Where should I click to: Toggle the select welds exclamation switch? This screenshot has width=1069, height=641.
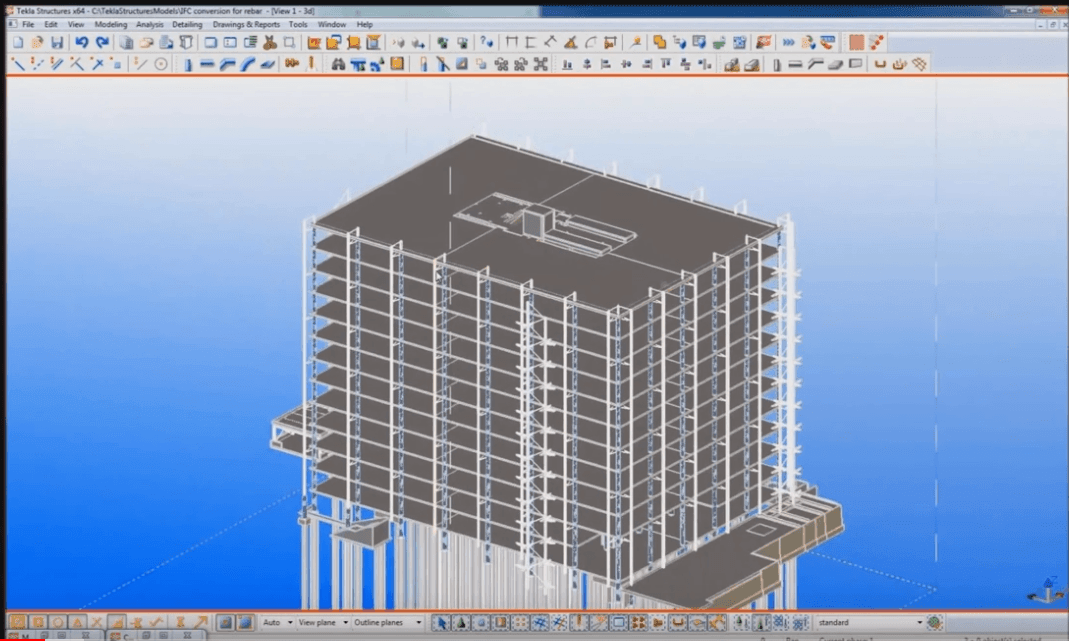579,623
